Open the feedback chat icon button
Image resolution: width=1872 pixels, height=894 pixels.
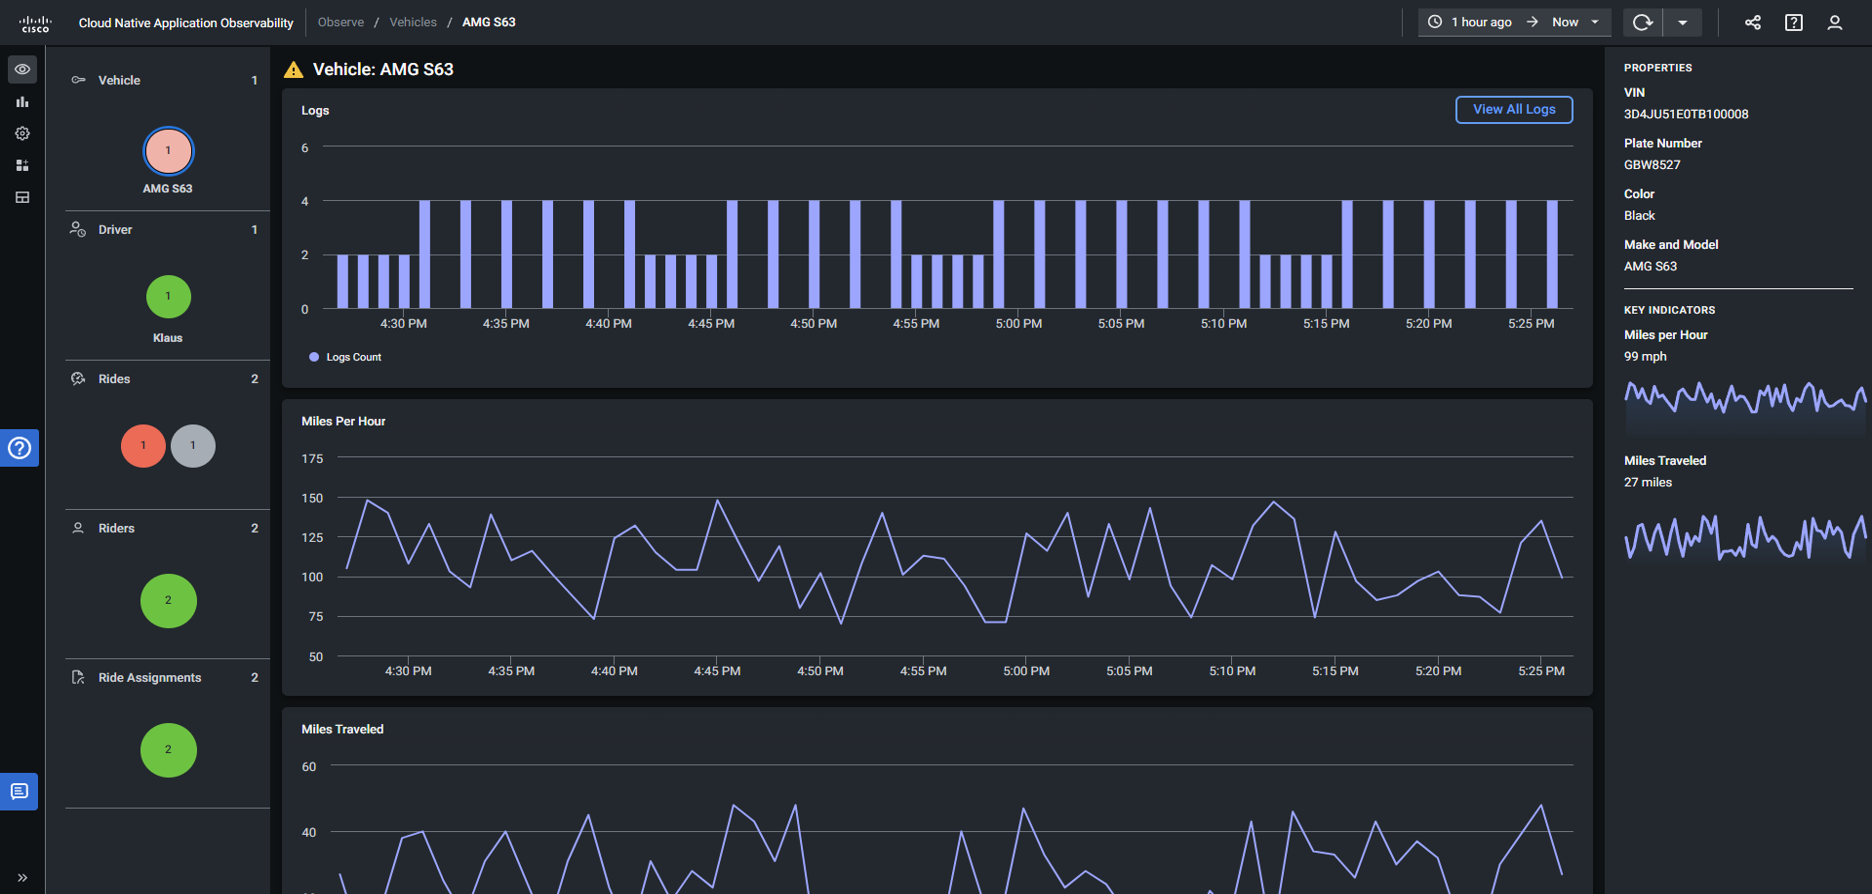click(x=19, y=792)
